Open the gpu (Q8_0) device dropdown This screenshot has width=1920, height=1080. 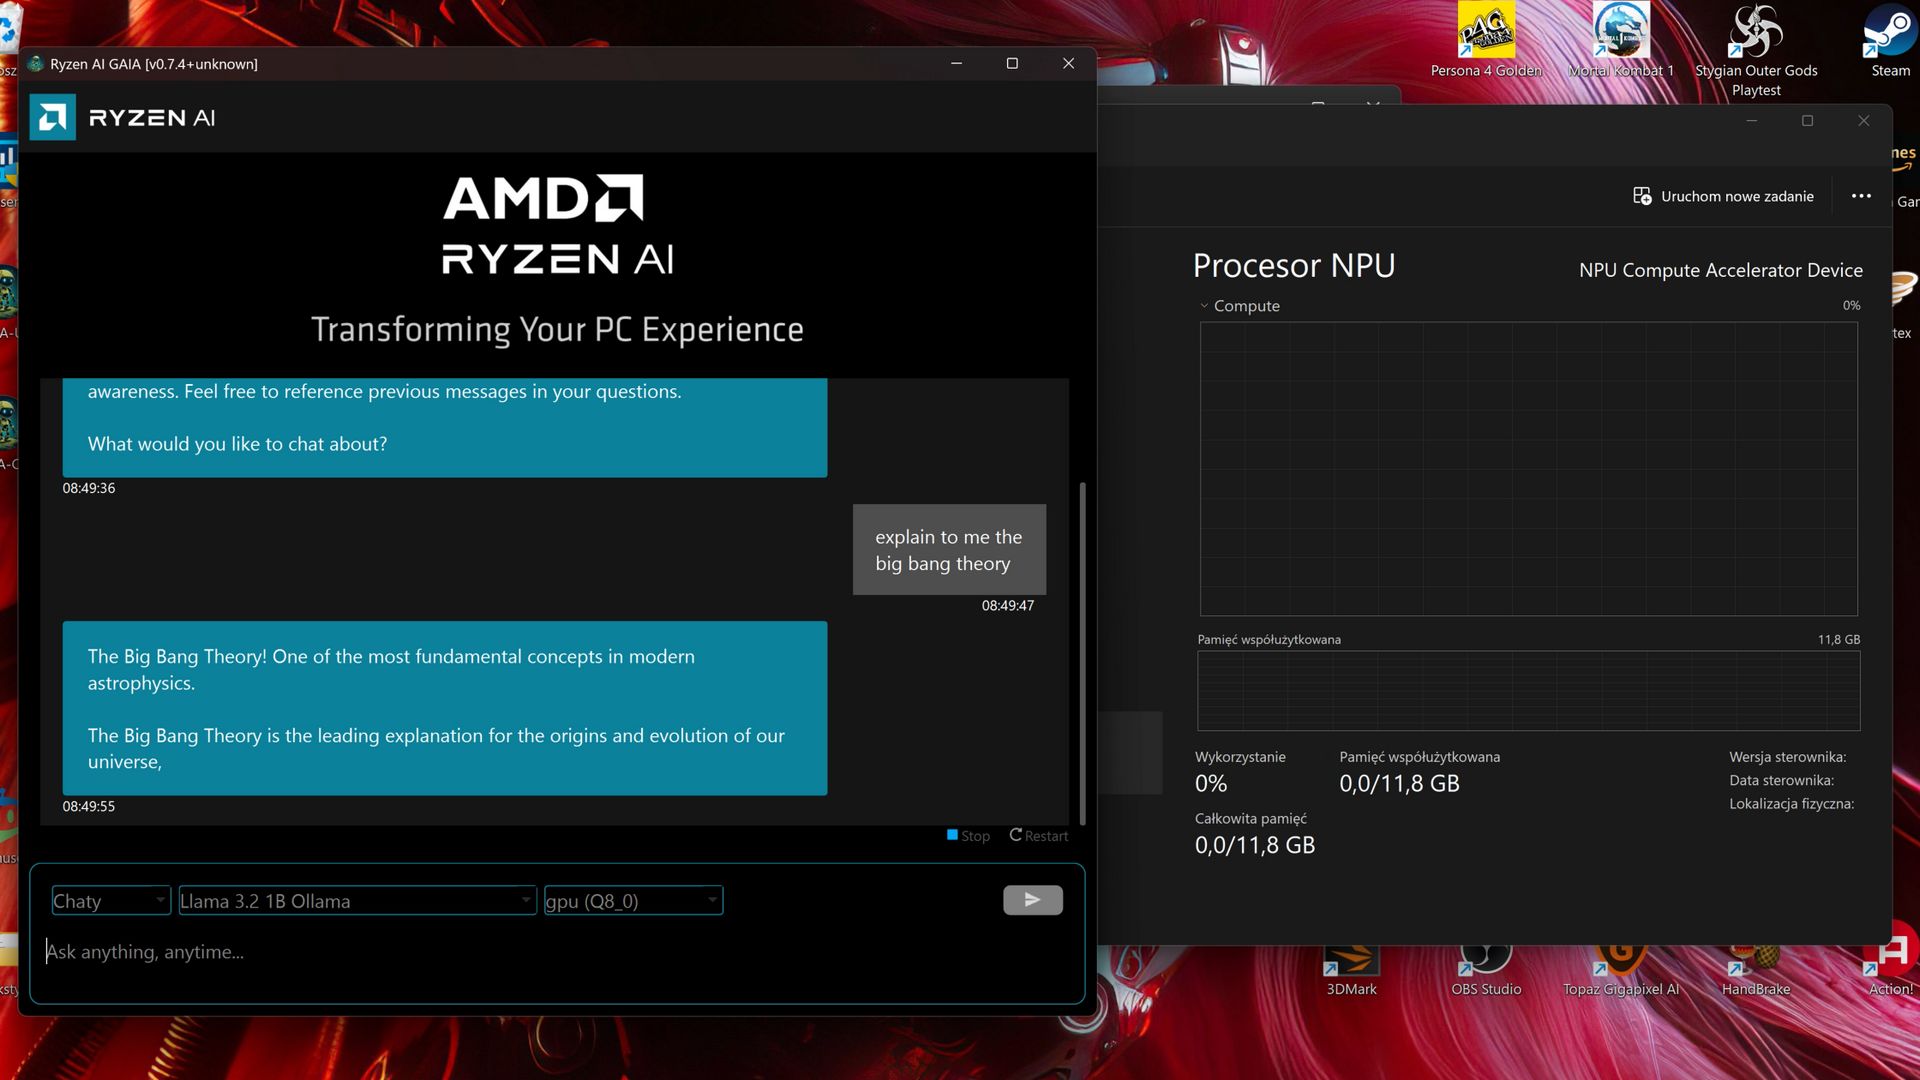[x=633, y=901]
